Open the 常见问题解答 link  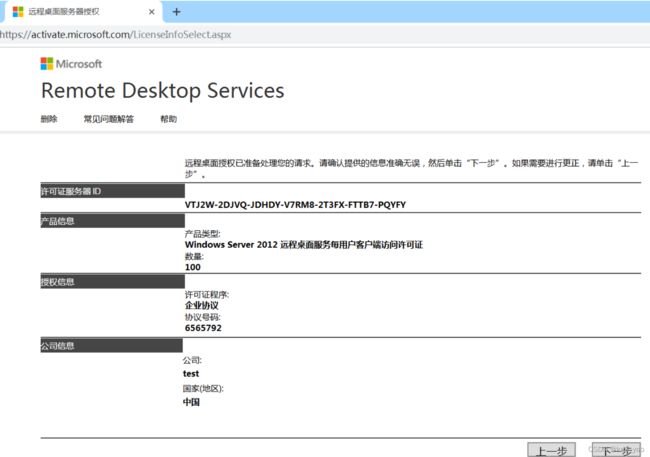[x=109, y=119]
